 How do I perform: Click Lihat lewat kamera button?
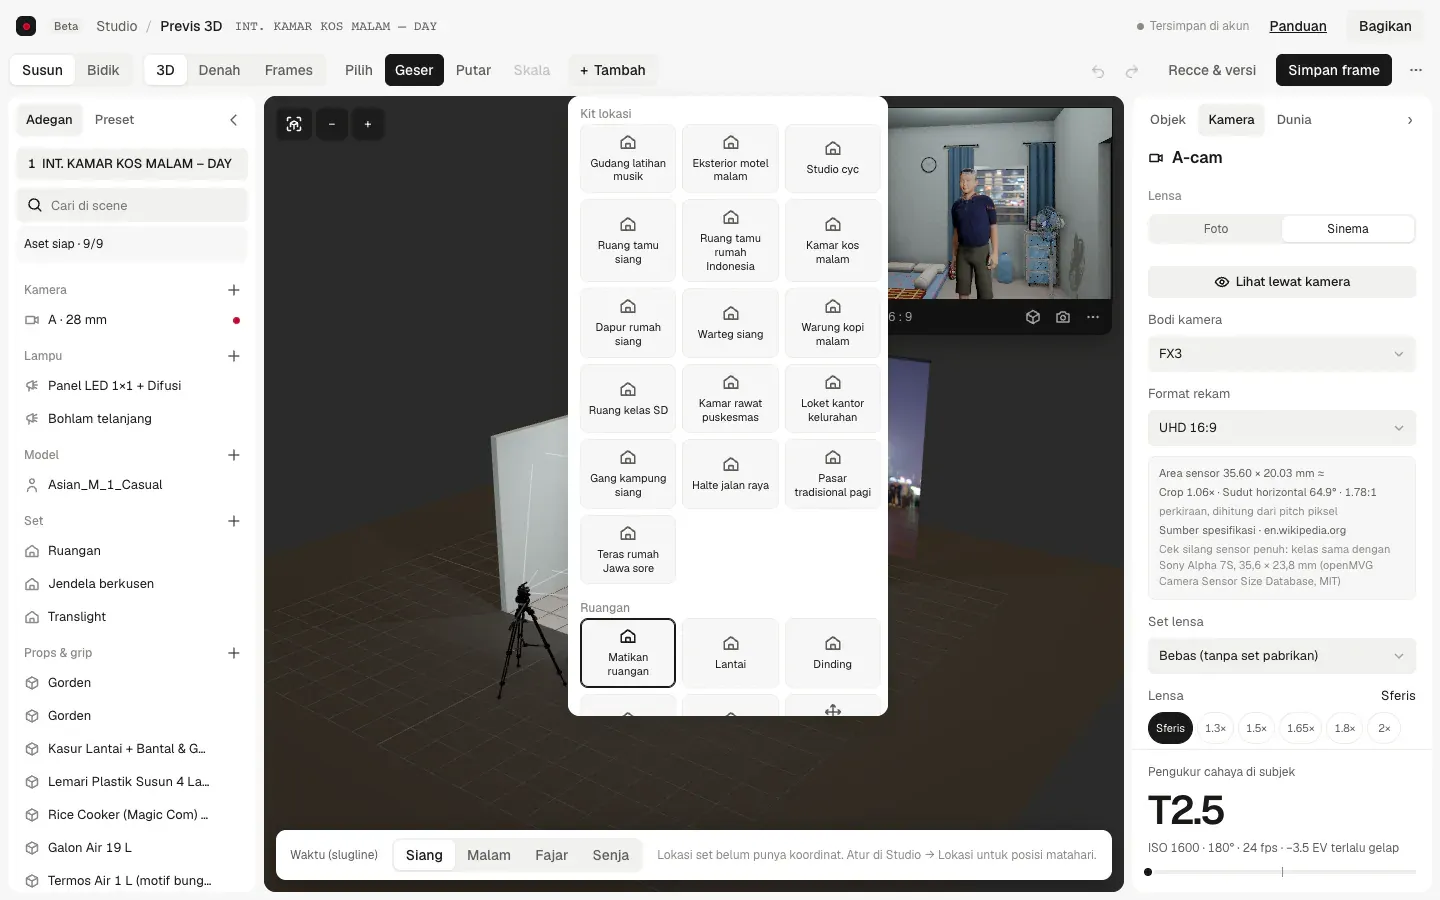click(1282, 282)
